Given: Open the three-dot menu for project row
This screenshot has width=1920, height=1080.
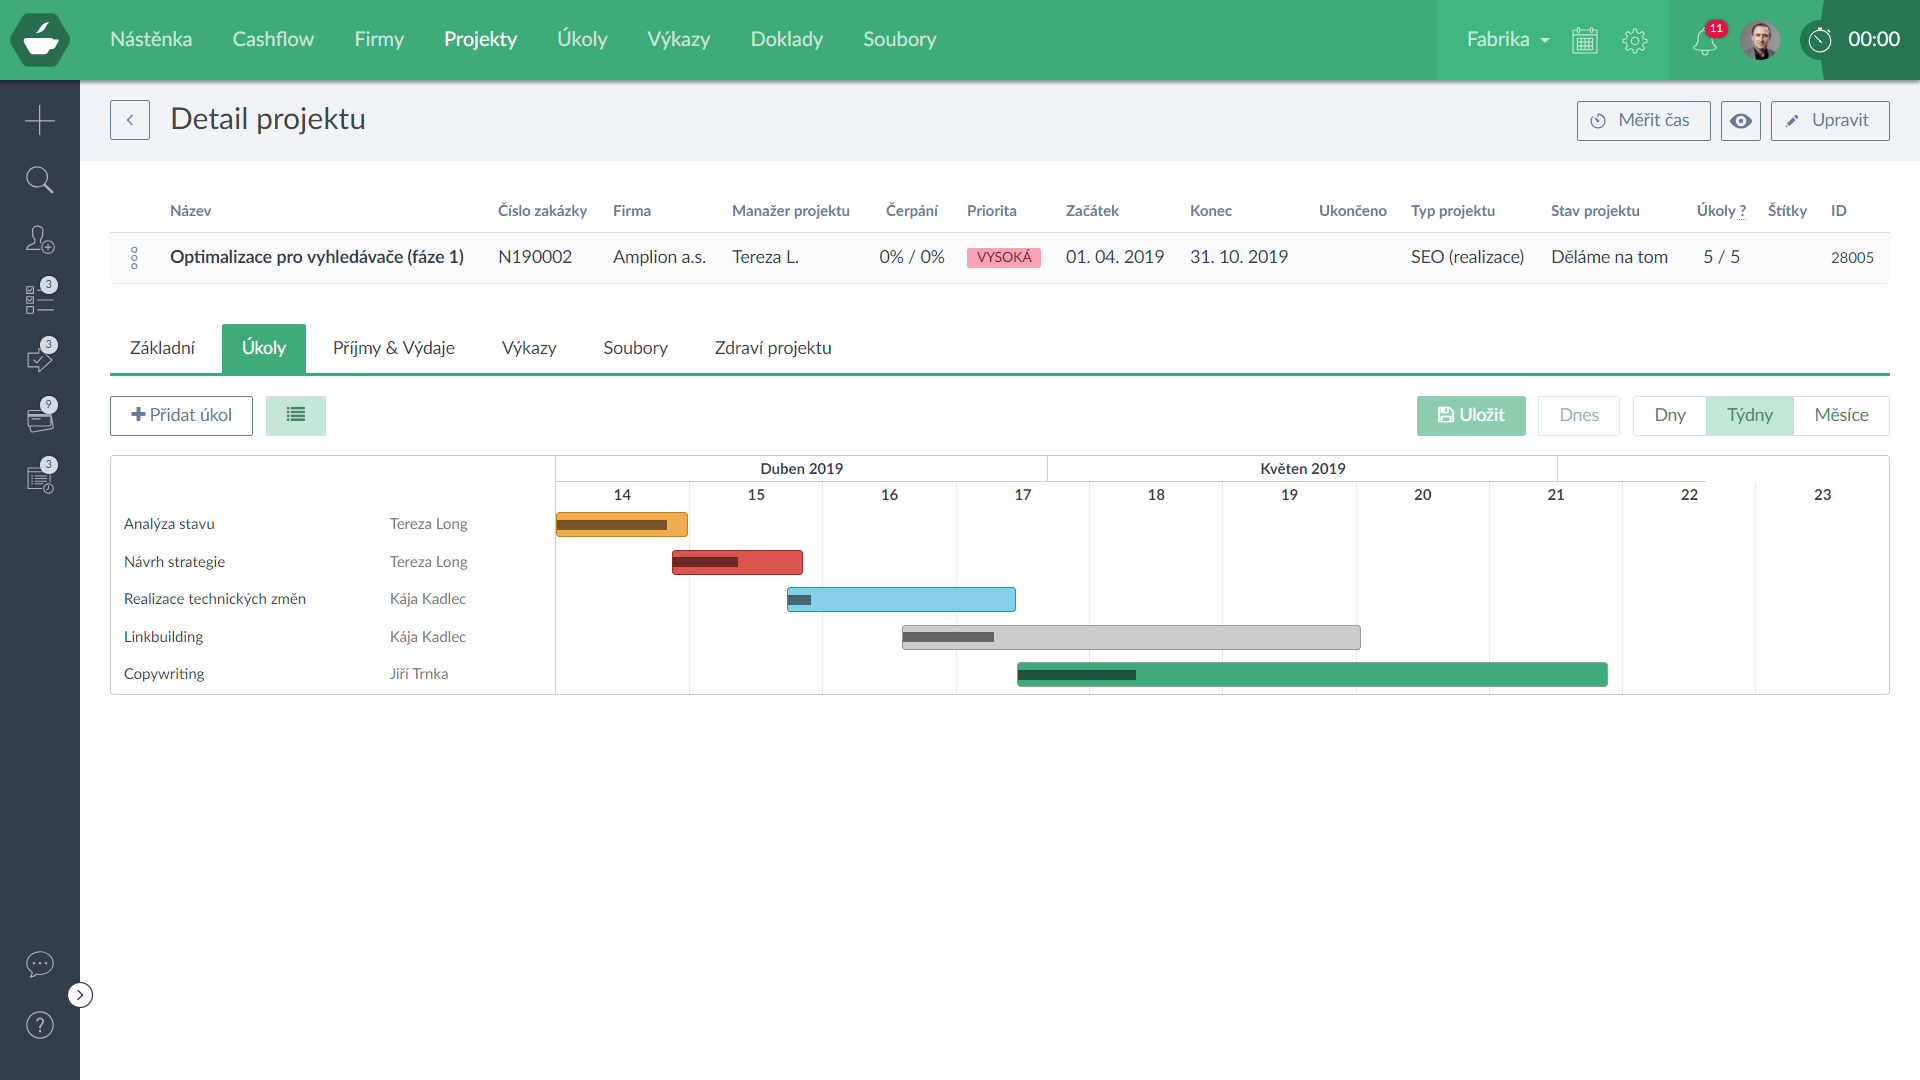Looking at the screenshot, I should 134,258.
